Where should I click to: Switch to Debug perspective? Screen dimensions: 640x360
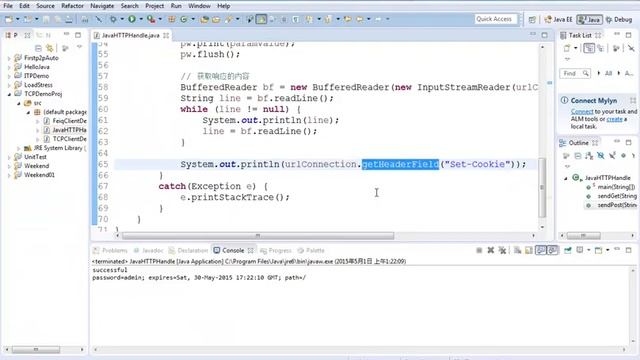[x=619, y=19]
